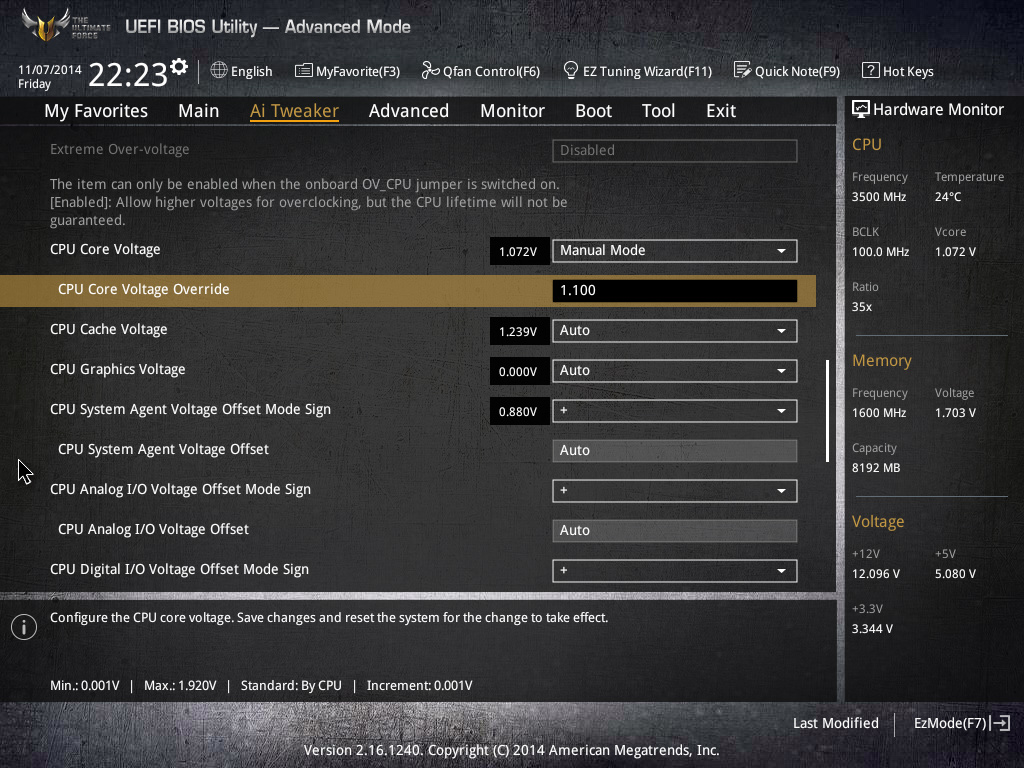The width and height of the screenshot is (1024, 768).
Task: Click the 22:23 clock display
Action: coord(128,74)
